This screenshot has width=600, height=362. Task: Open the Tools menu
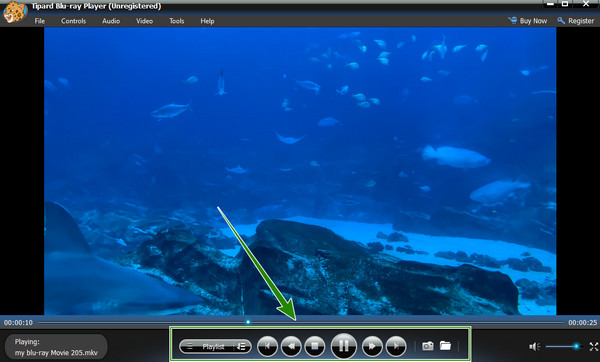177,21
